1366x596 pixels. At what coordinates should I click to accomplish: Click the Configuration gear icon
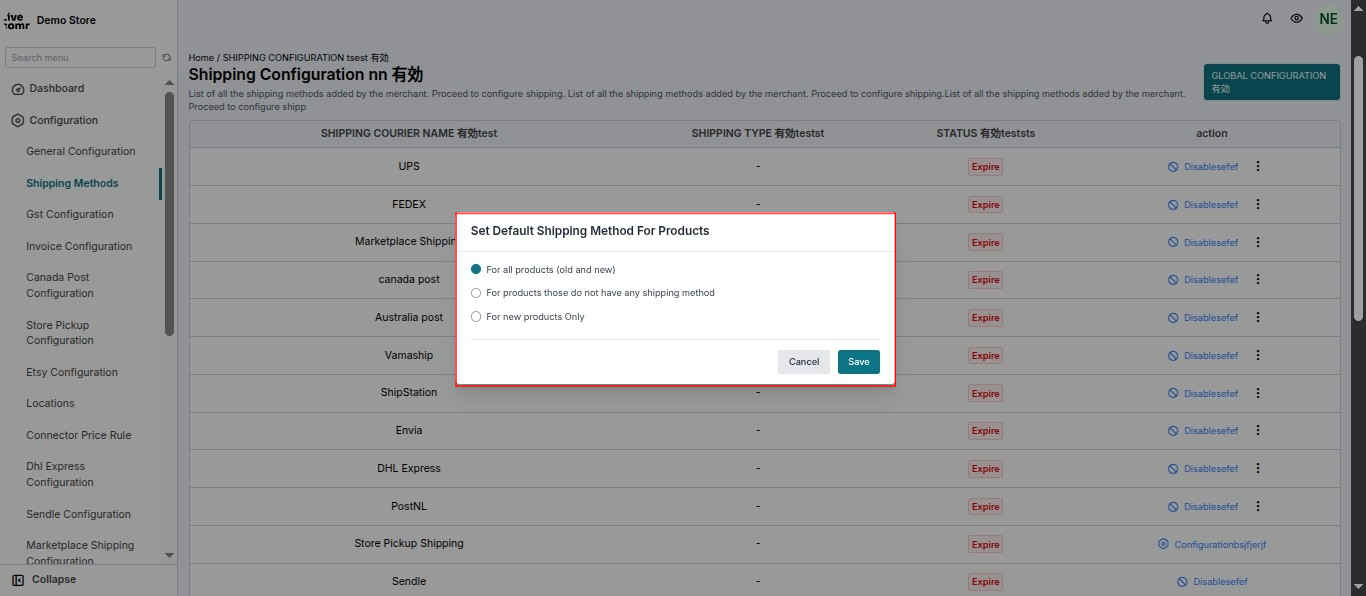click(18, 120)
